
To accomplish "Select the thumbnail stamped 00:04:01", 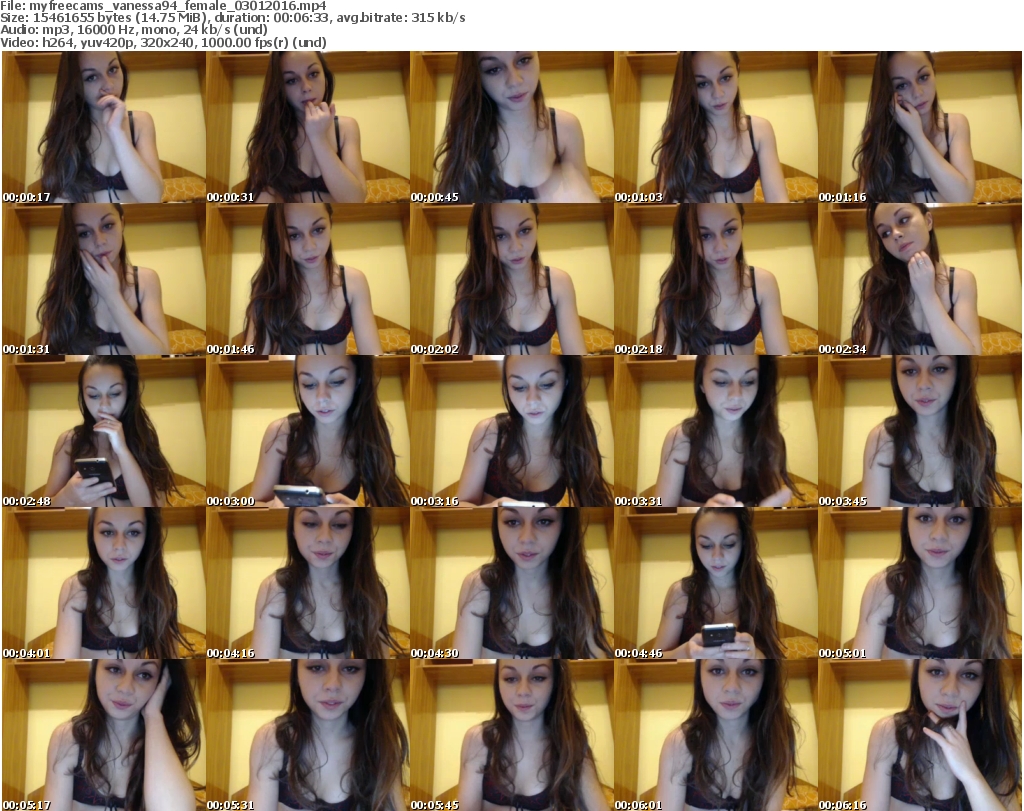I will [x=104, y=584].
